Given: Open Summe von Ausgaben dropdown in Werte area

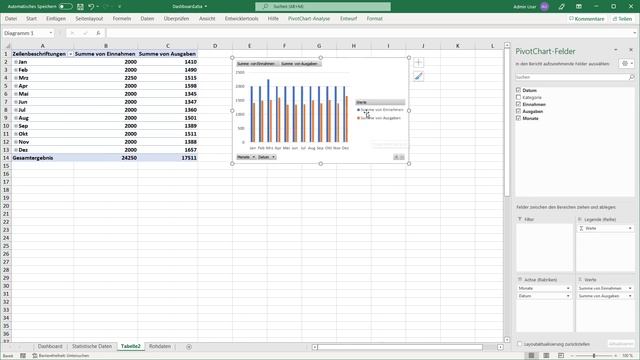Looking at the screenshot, I should coord(630,296).
